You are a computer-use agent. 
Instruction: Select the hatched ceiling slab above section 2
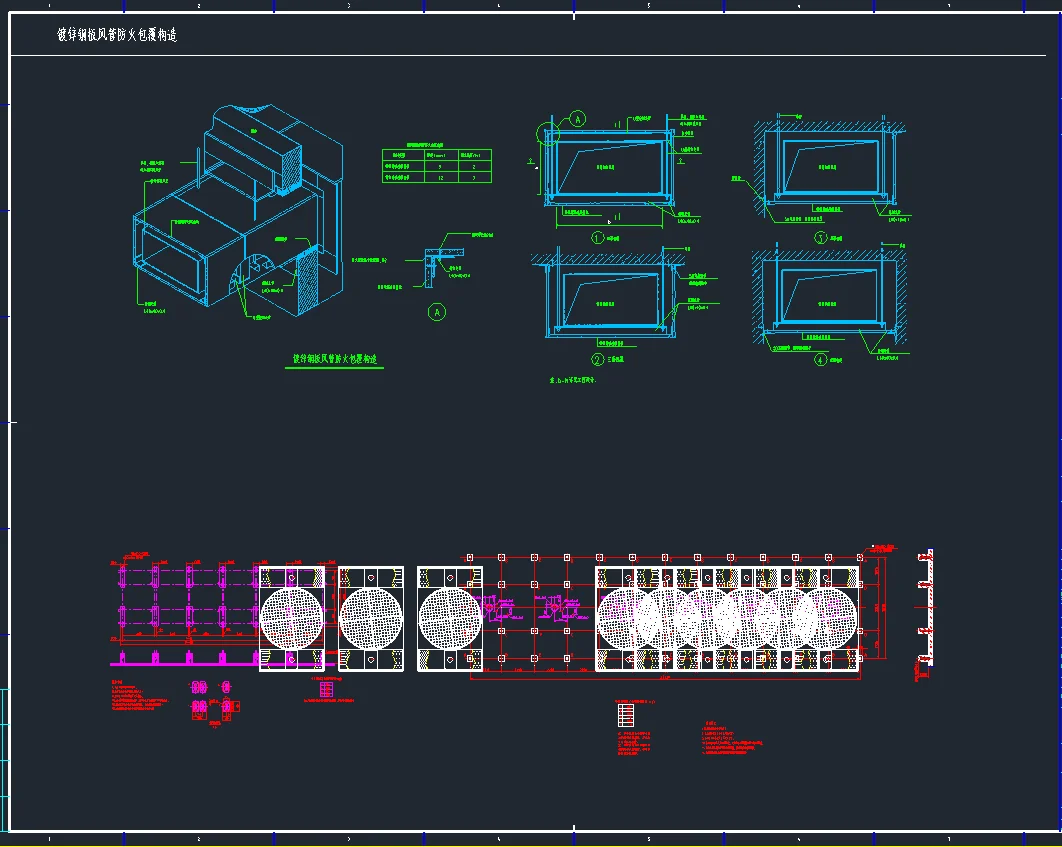tap(606, 259)
